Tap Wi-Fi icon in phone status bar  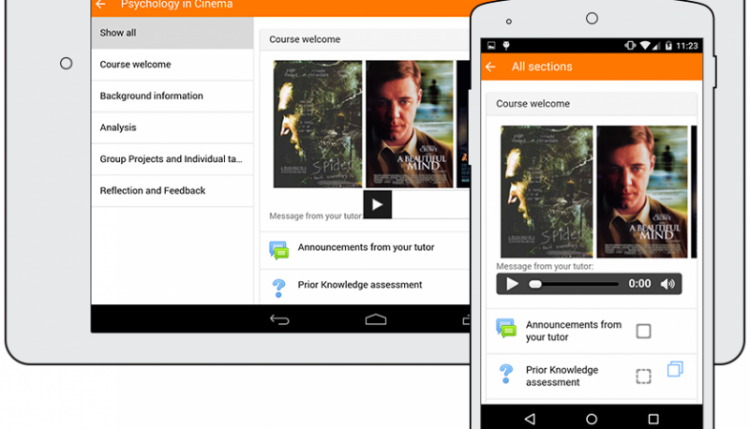645,45
